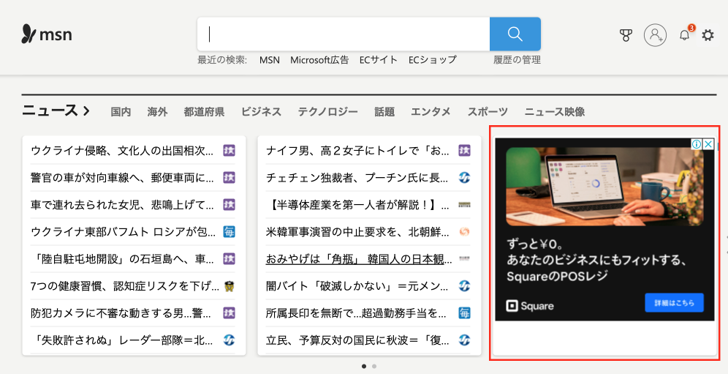Open headline おみやげは「角瓶」

(358, 259)
